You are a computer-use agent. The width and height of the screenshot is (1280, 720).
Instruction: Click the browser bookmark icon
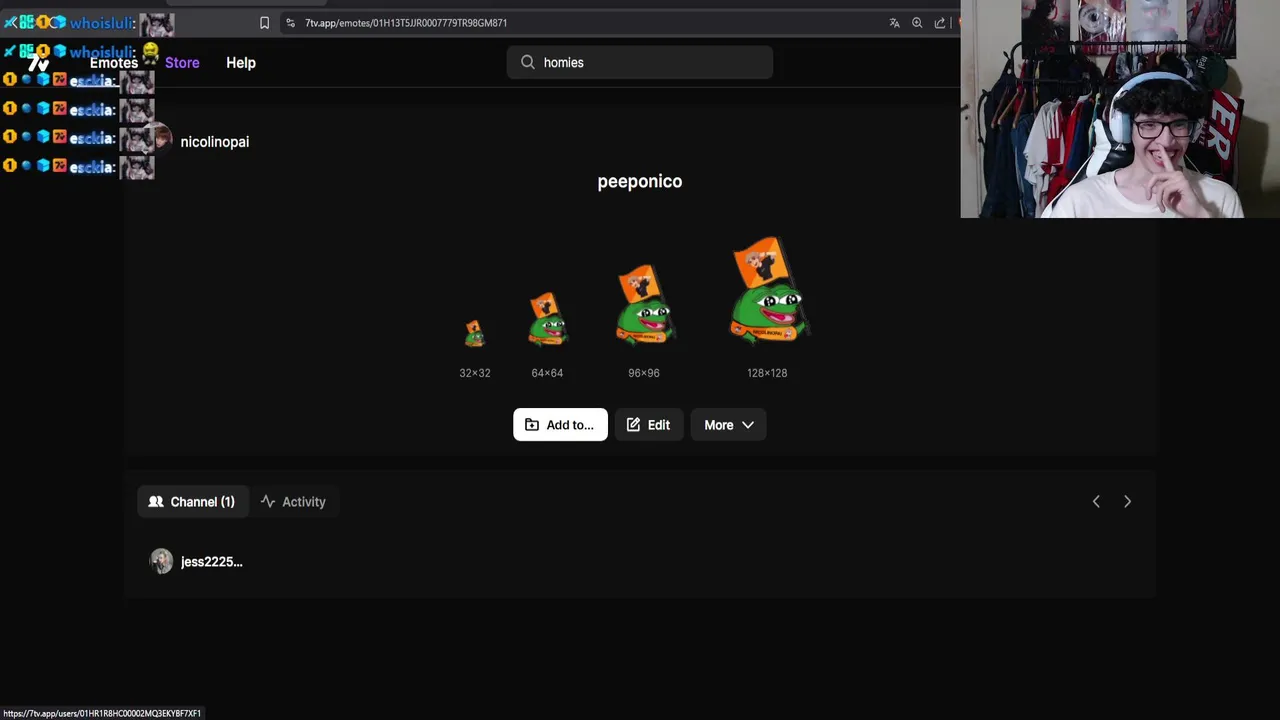pos(264,23)
